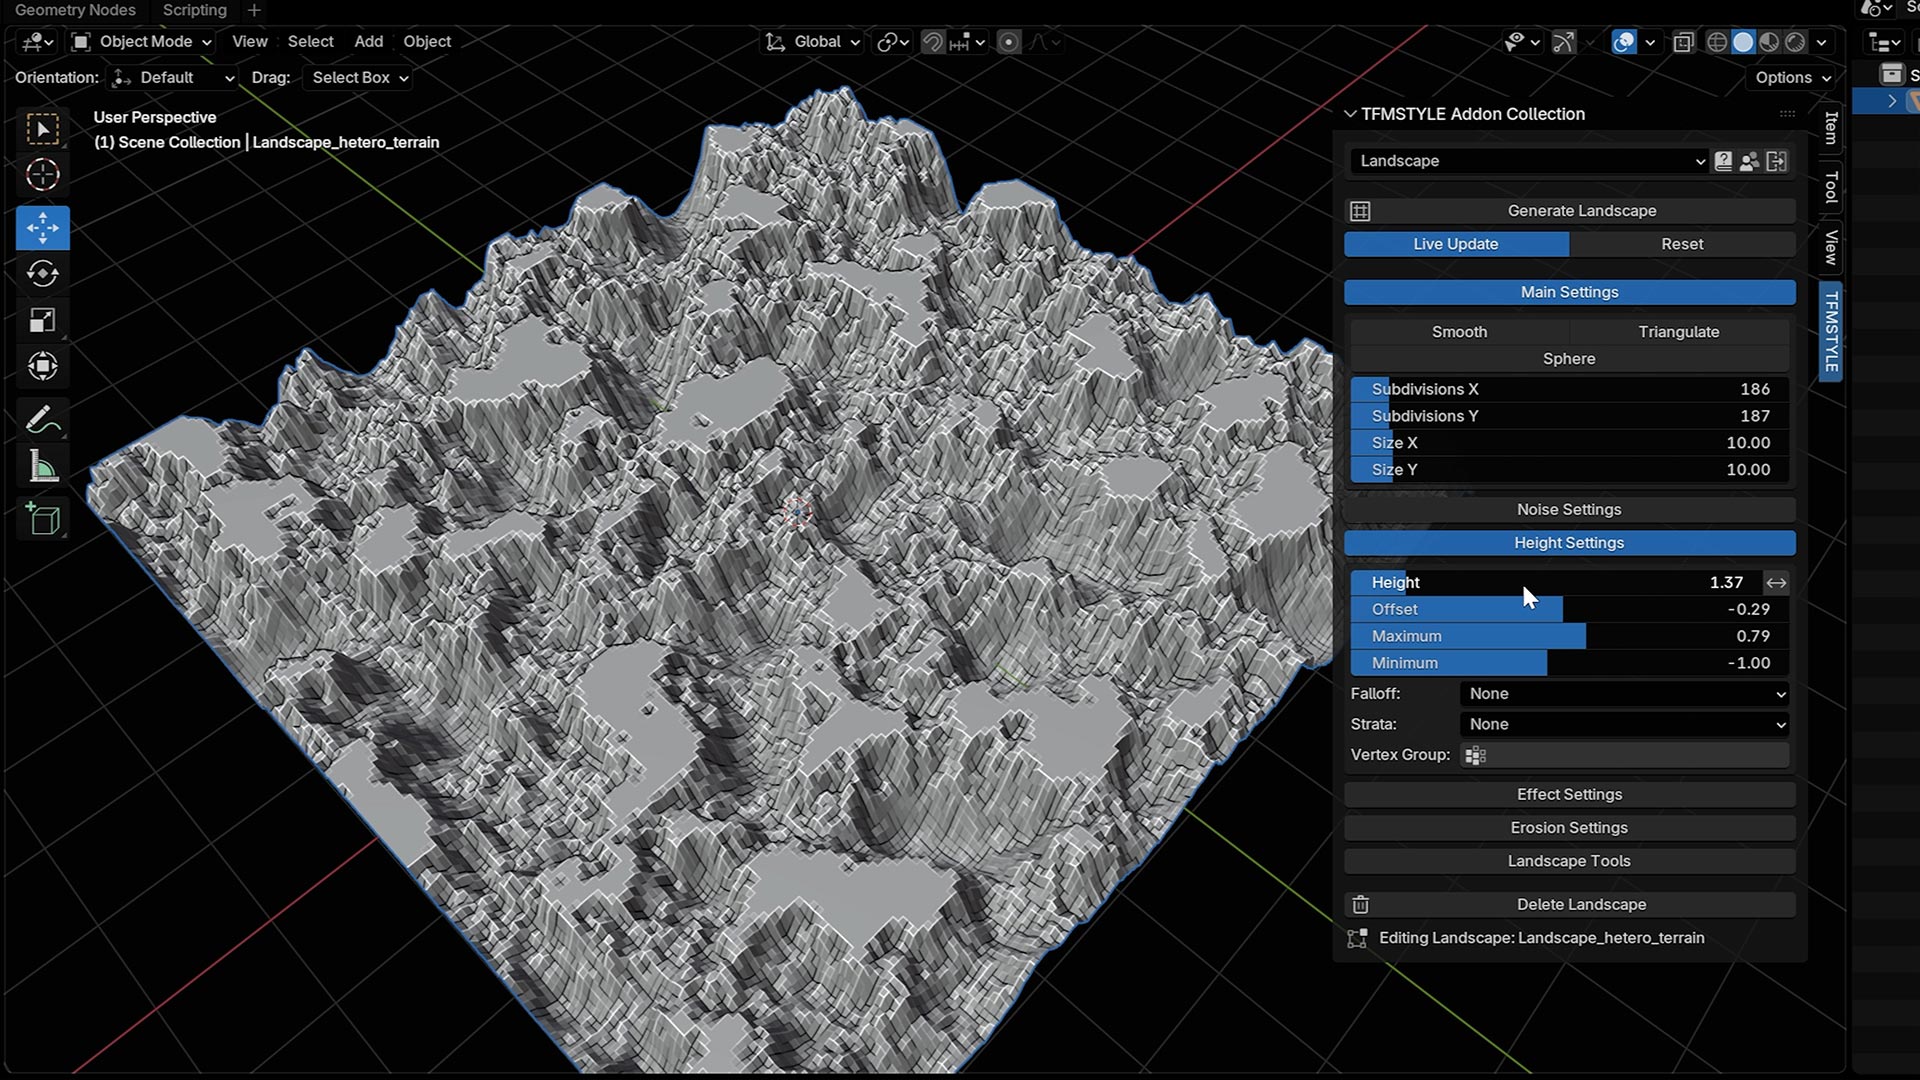Screen dimensions: 1920x1080
Task: Click the trash icon beside Delete Landscape
Action: click(x=1360, y=904)
